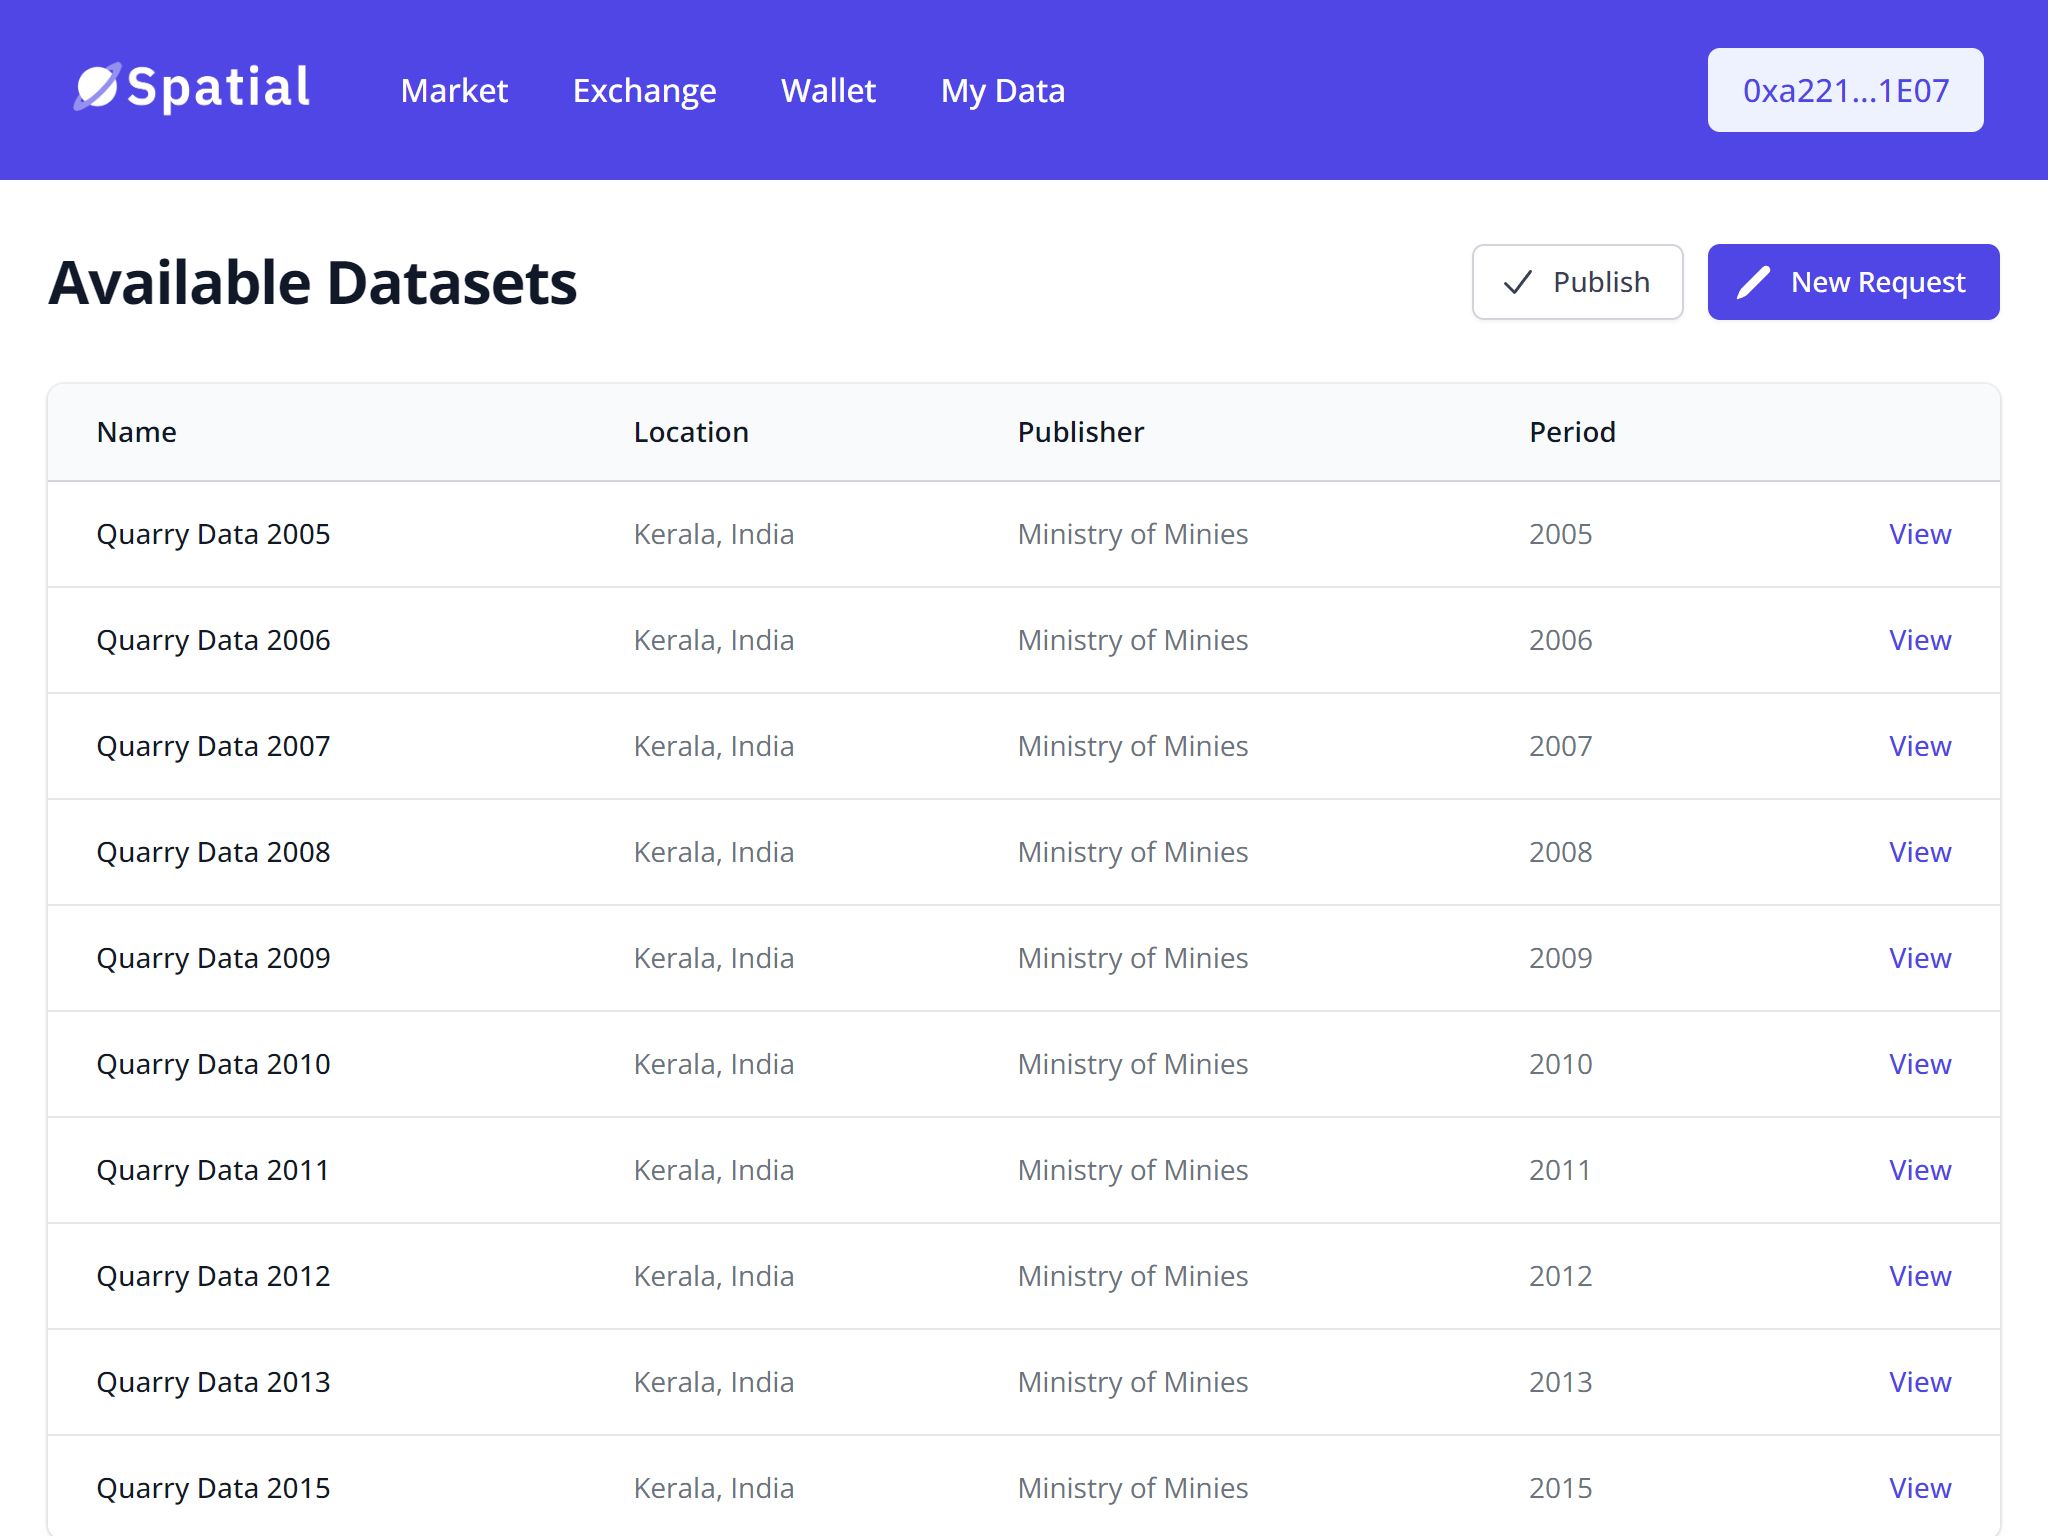Viewport: 2048px width, 1536px height.
Task: Click period value 2010
Action: point(1560,1064)
